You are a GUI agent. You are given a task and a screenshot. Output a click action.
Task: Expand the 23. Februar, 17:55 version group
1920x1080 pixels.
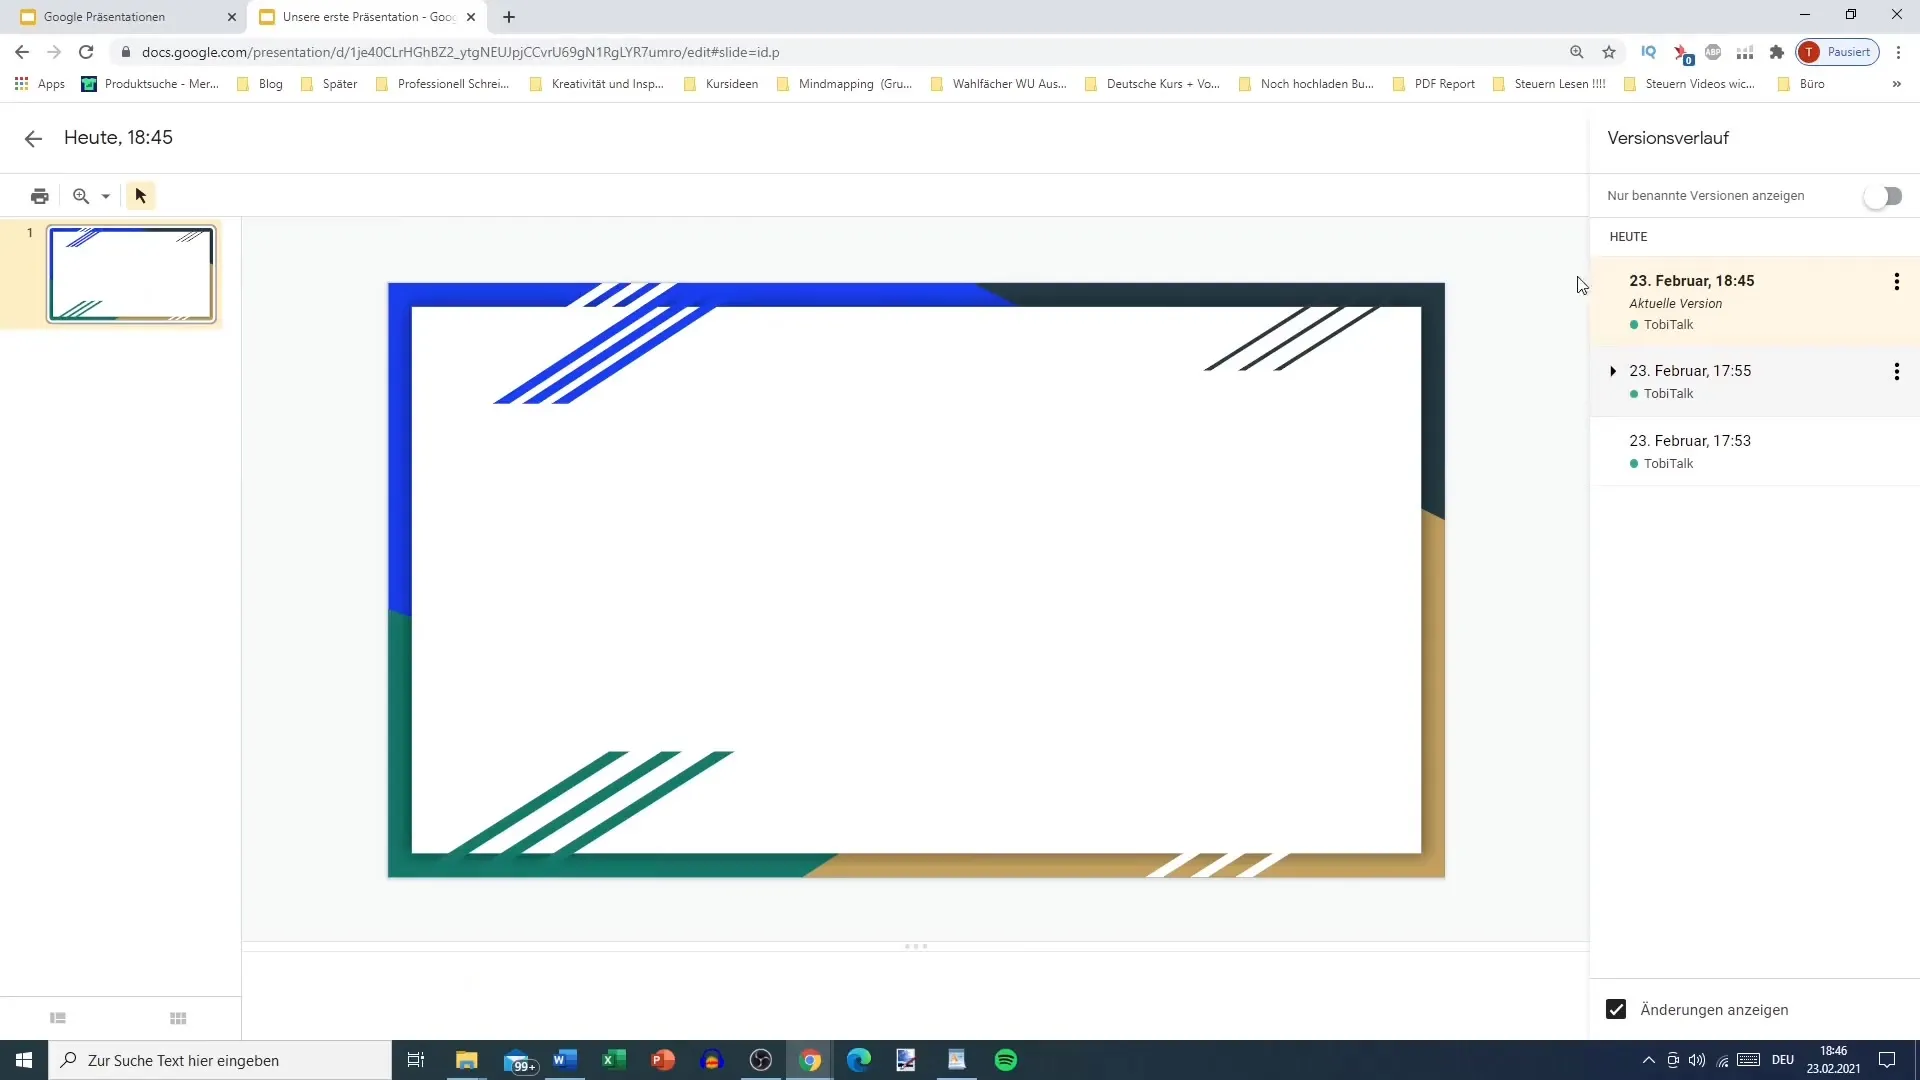click(1612, 372)
